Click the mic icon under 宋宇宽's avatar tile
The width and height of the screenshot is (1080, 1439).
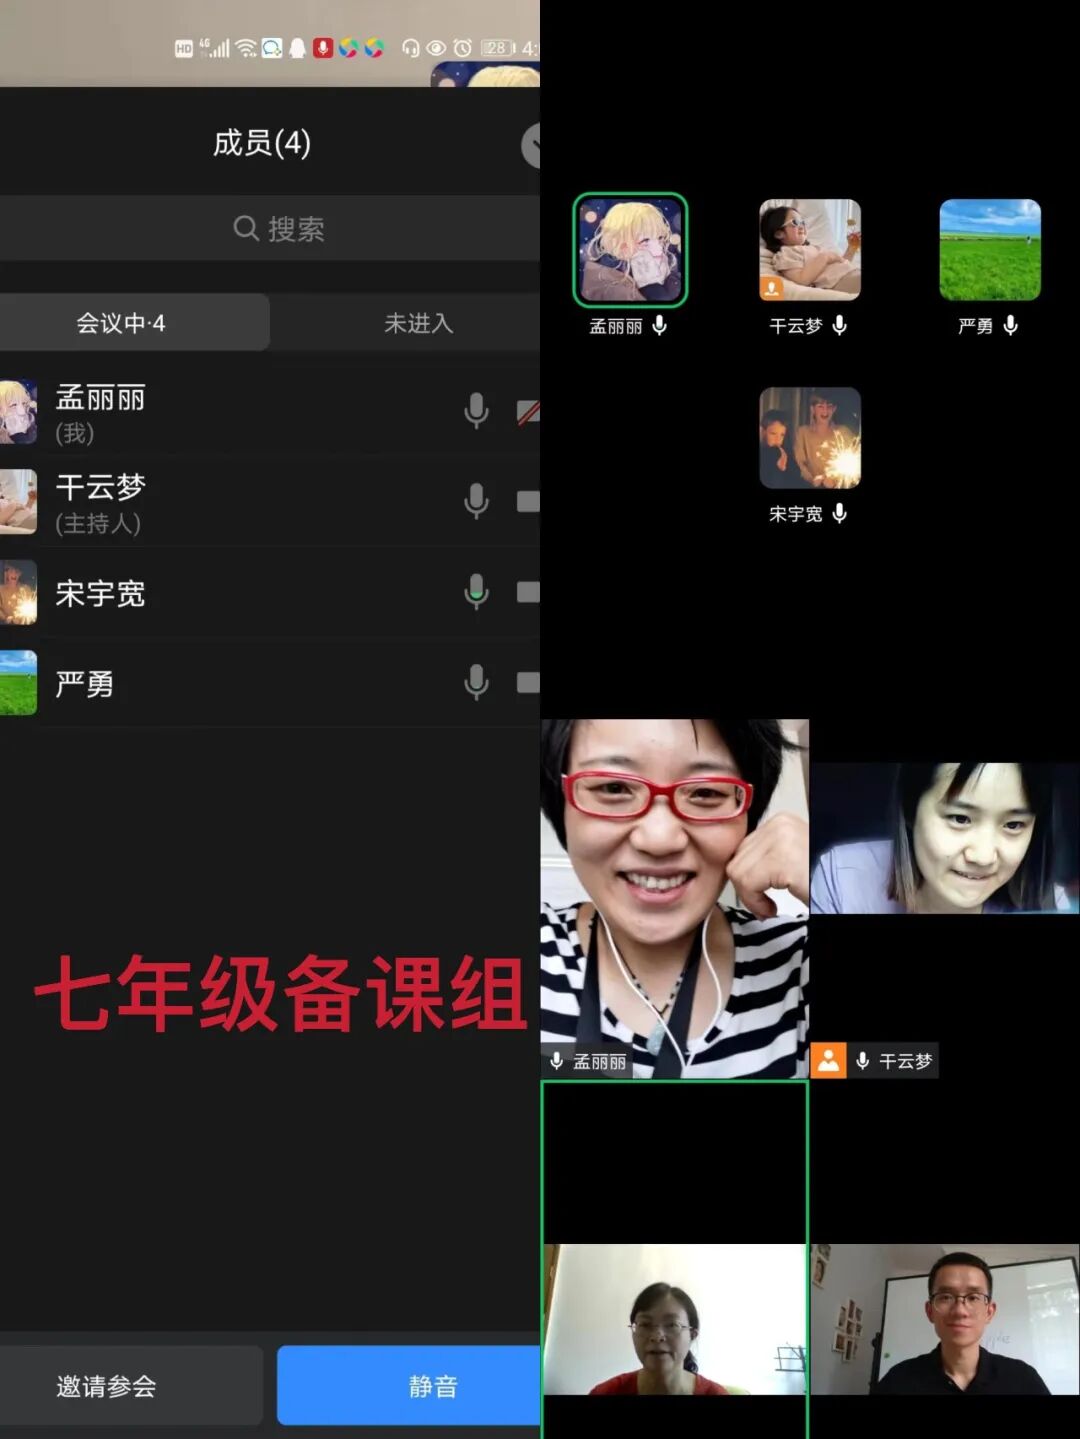pyautogui.click(x=839, y=514)
